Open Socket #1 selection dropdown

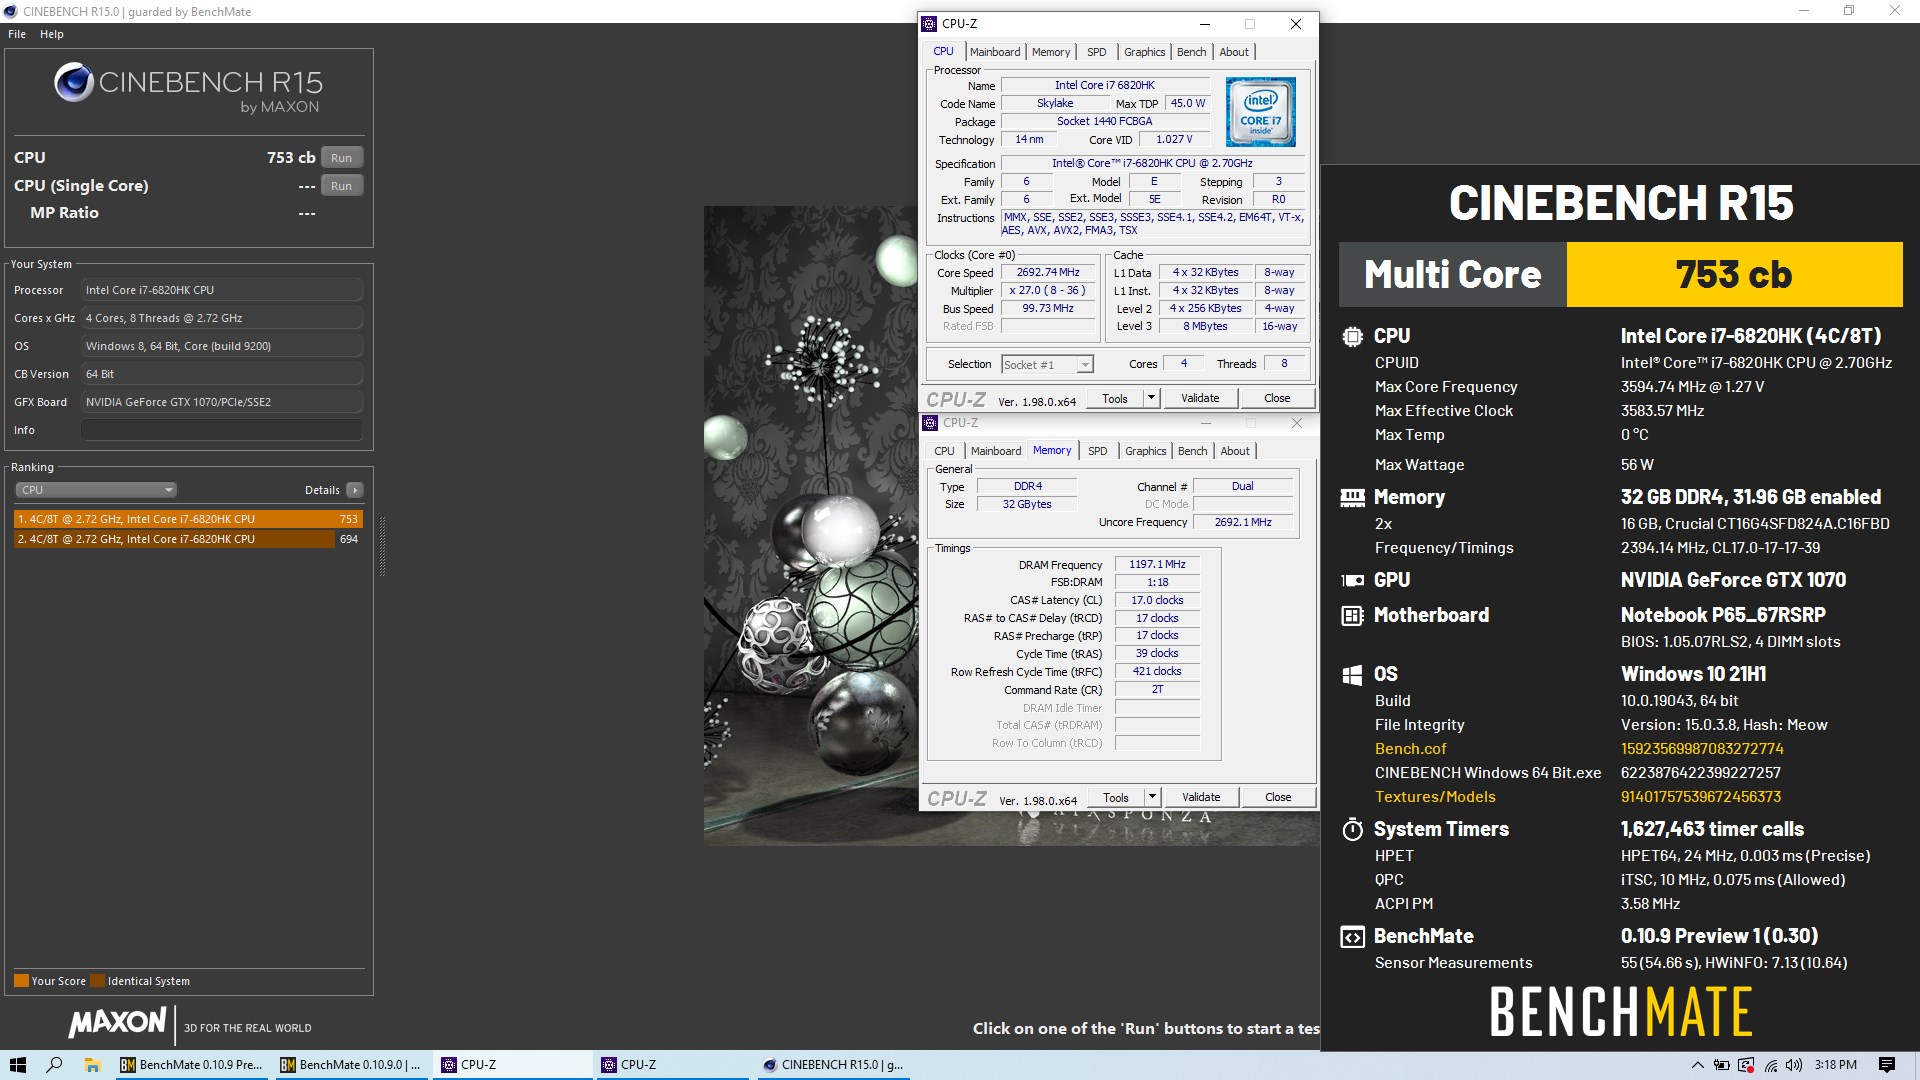[x=1047, y=365]
